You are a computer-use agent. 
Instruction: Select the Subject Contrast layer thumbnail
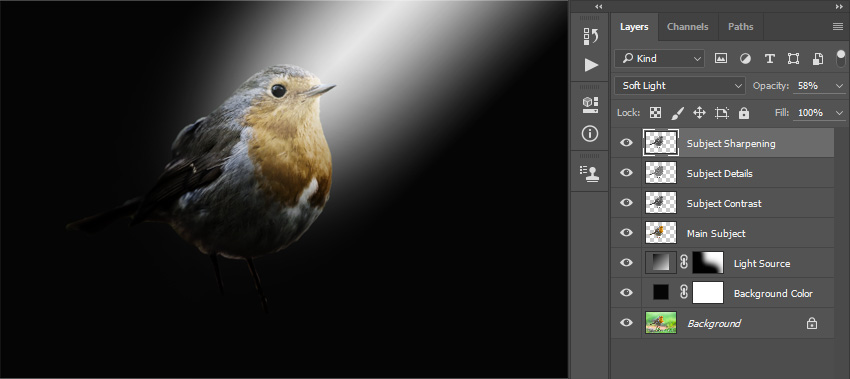point(661,203)
